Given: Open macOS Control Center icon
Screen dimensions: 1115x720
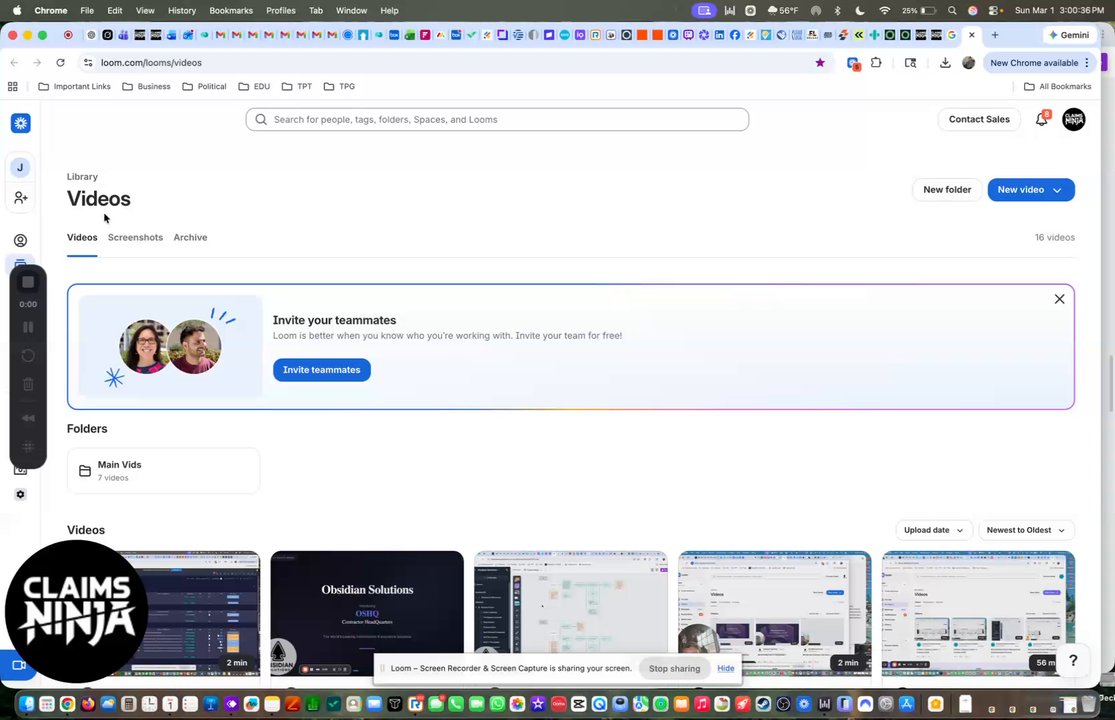Looking at the screenshot, I should coord(995,11).
